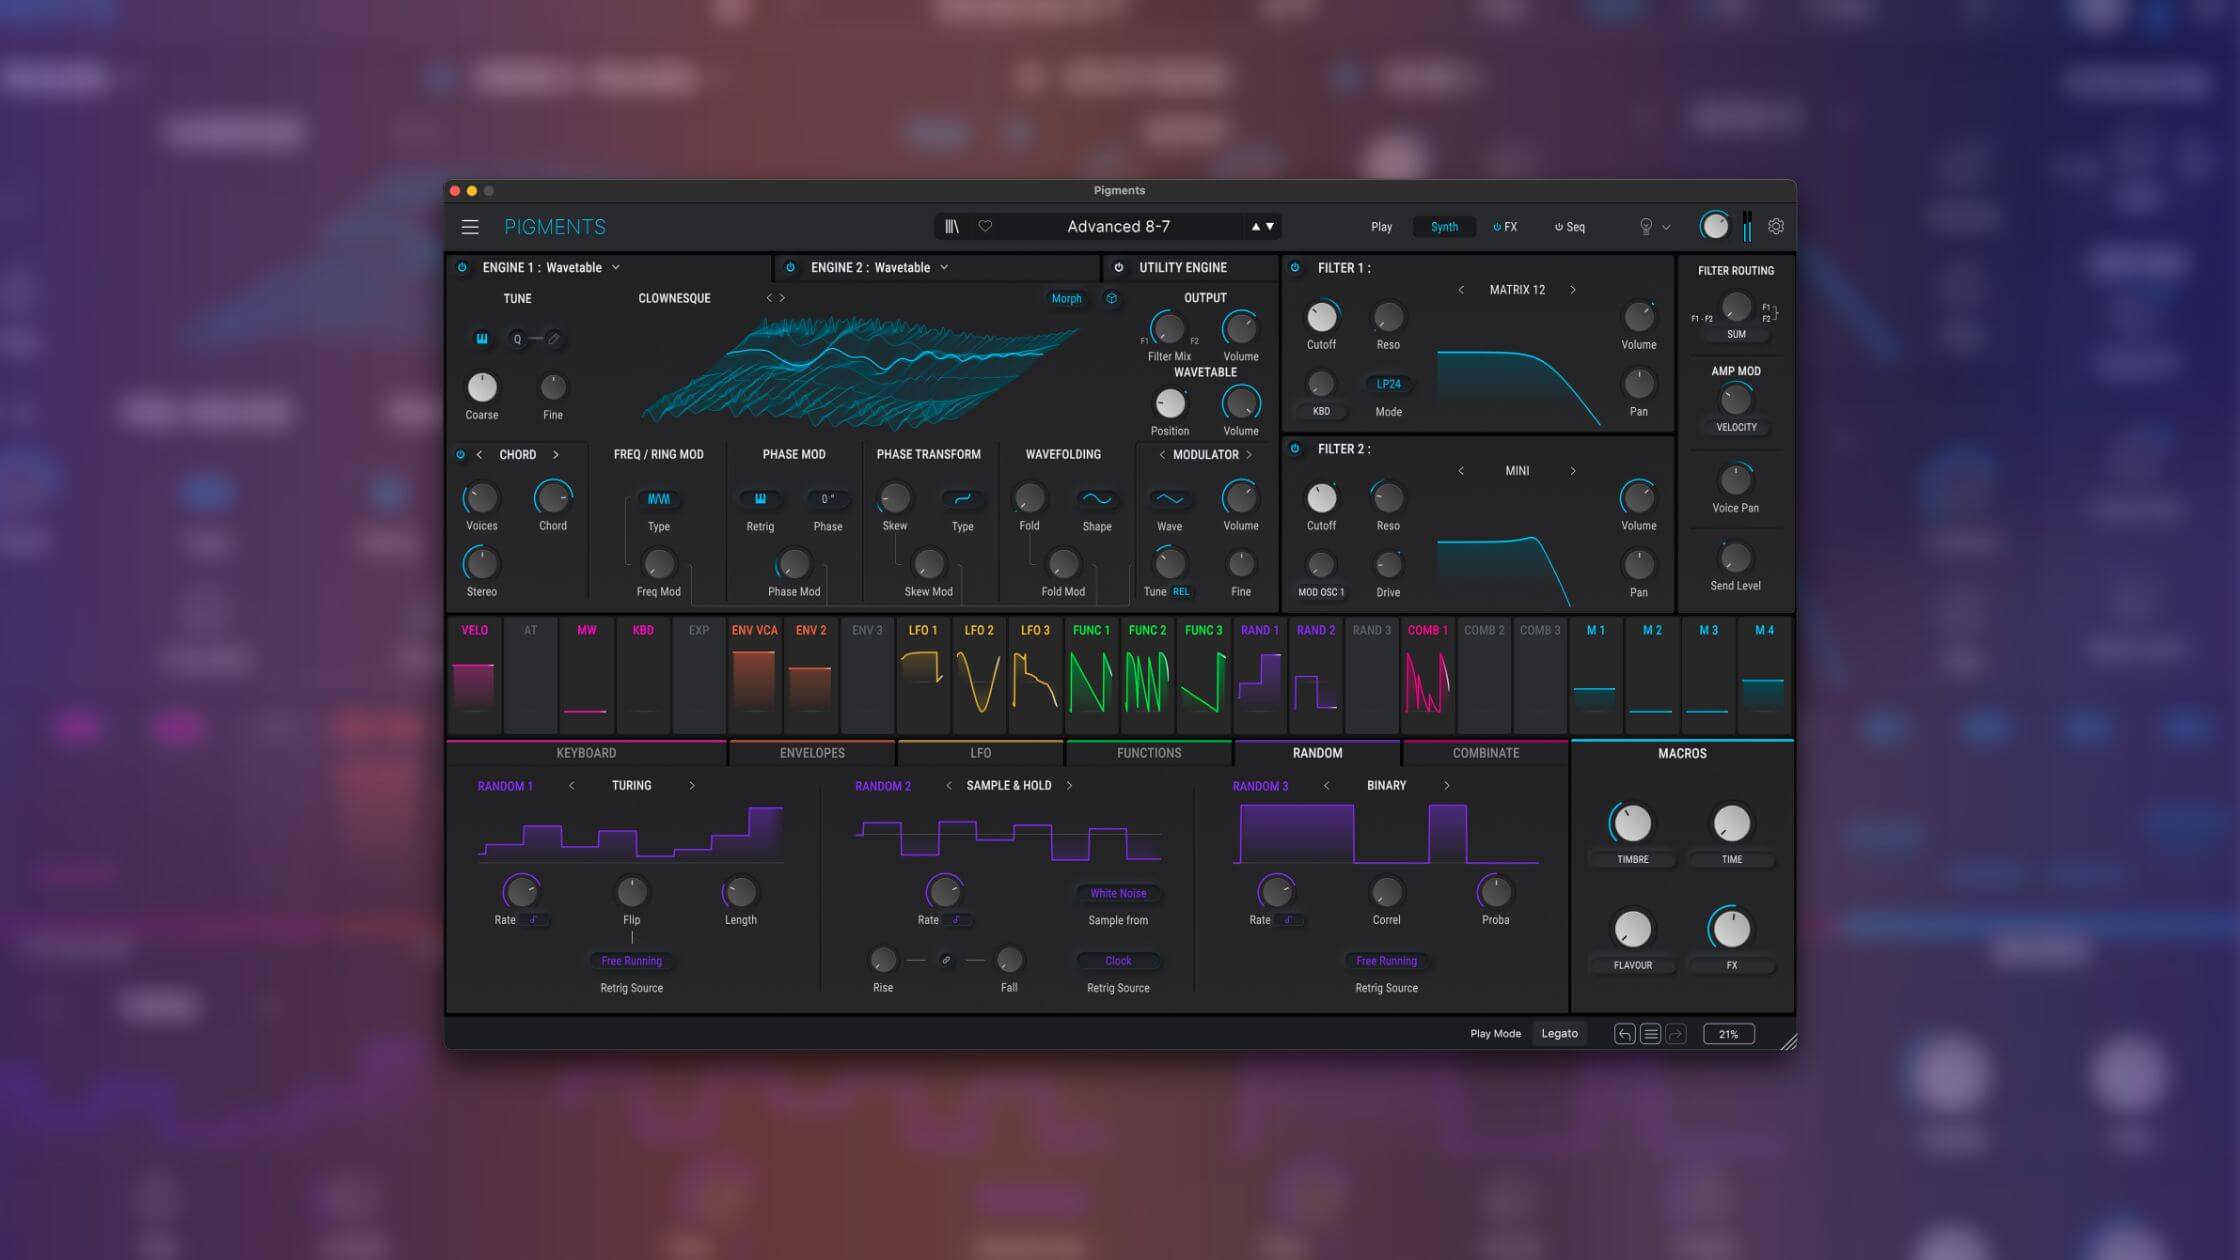Click the Random 2 Rate sync note icon
The height and width of the screenshot is (1260, 2240).
point(956,920)
